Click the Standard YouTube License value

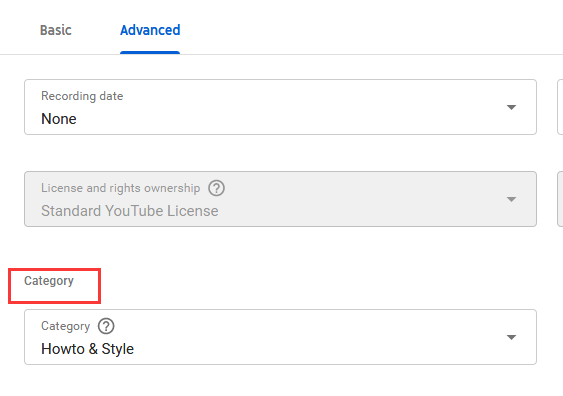point(130,211)
